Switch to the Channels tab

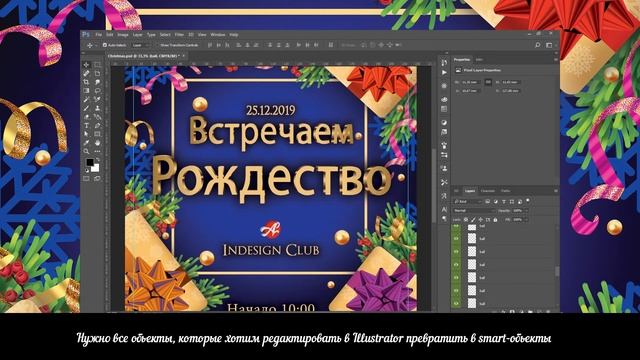[487, 191]
